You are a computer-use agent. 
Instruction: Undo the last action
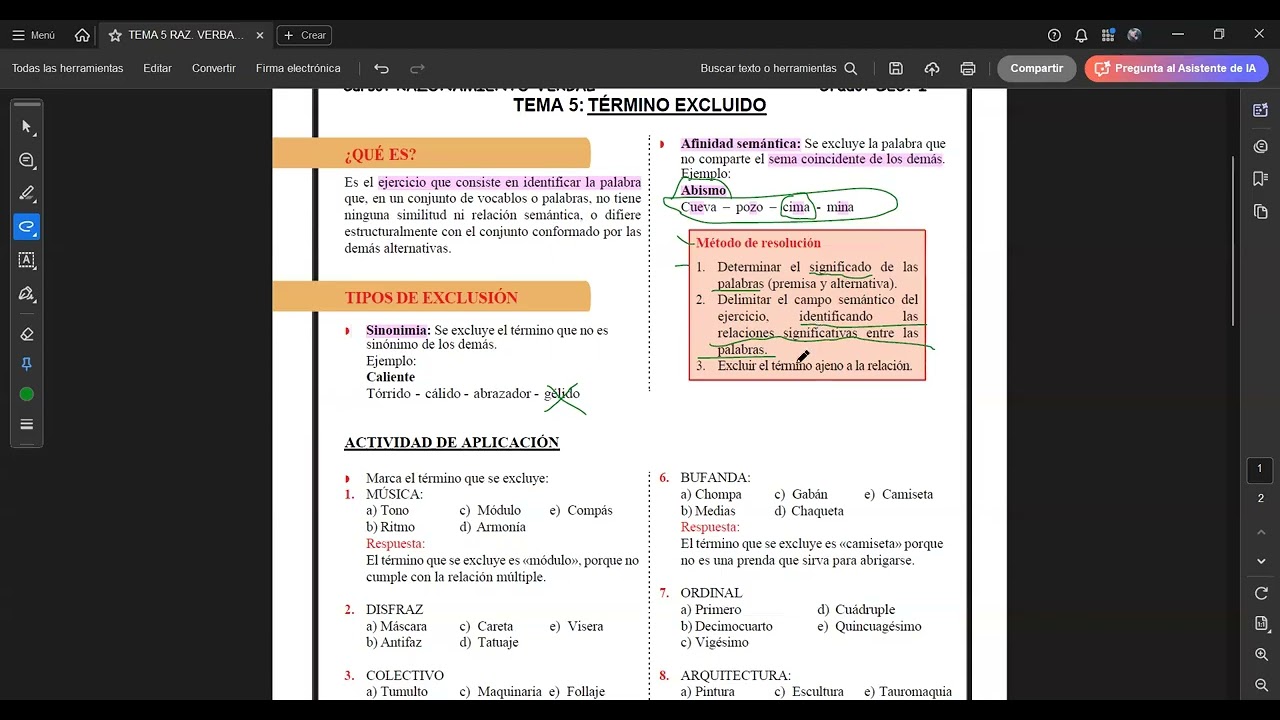click(381, 69)
